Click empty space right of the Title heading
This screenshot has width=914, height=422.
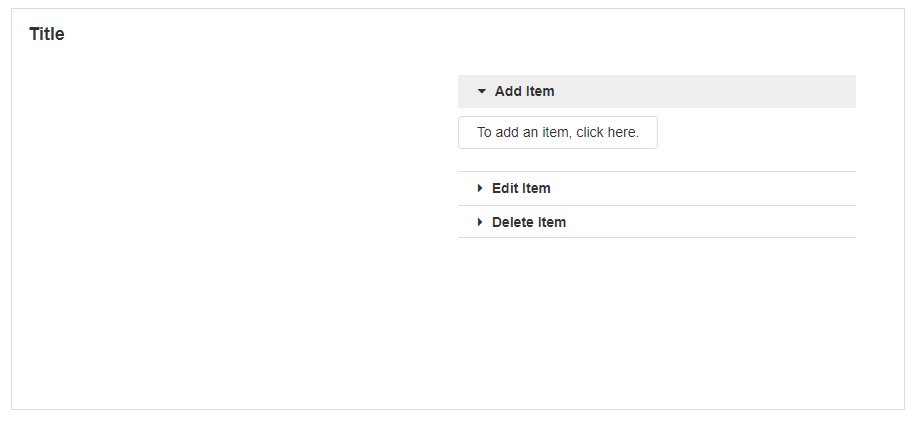(x=450, y=34)
